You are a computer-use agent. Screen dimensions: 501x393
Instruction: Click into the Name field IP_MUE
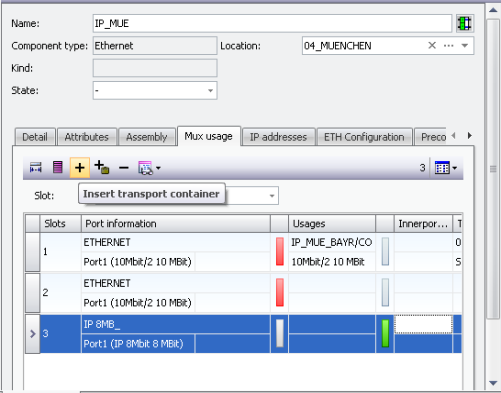pyautogui.click(x=272, y=23)
